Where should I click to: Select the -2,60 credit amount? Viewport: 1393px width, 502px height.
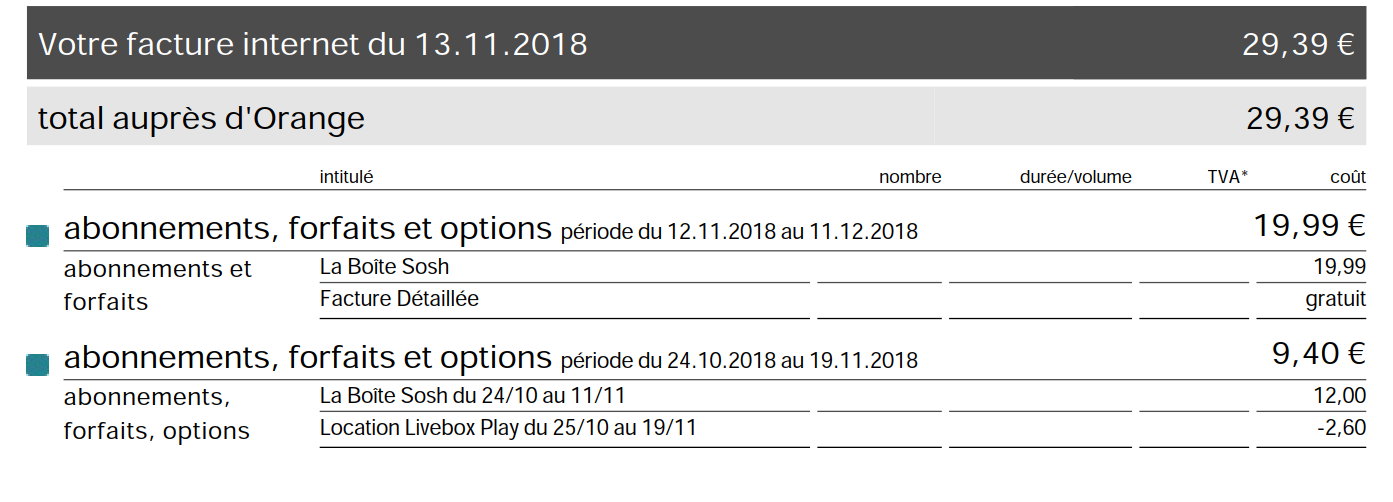click(x=1342, y=428)
